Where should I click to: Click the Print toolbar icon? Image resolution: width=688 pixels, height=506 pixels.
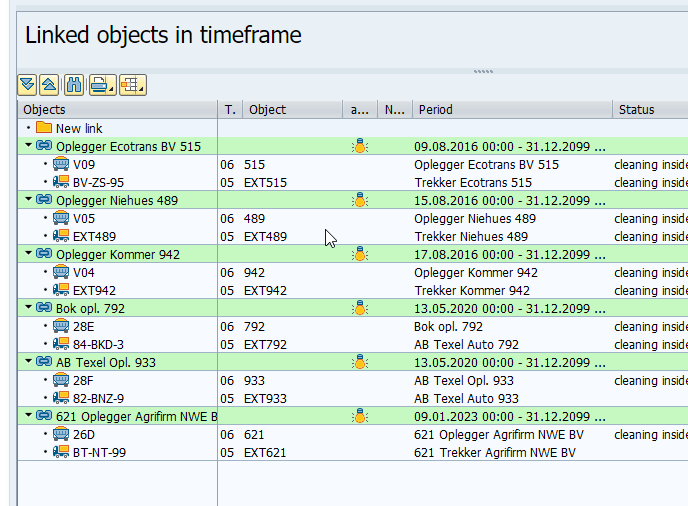[99, 85]
